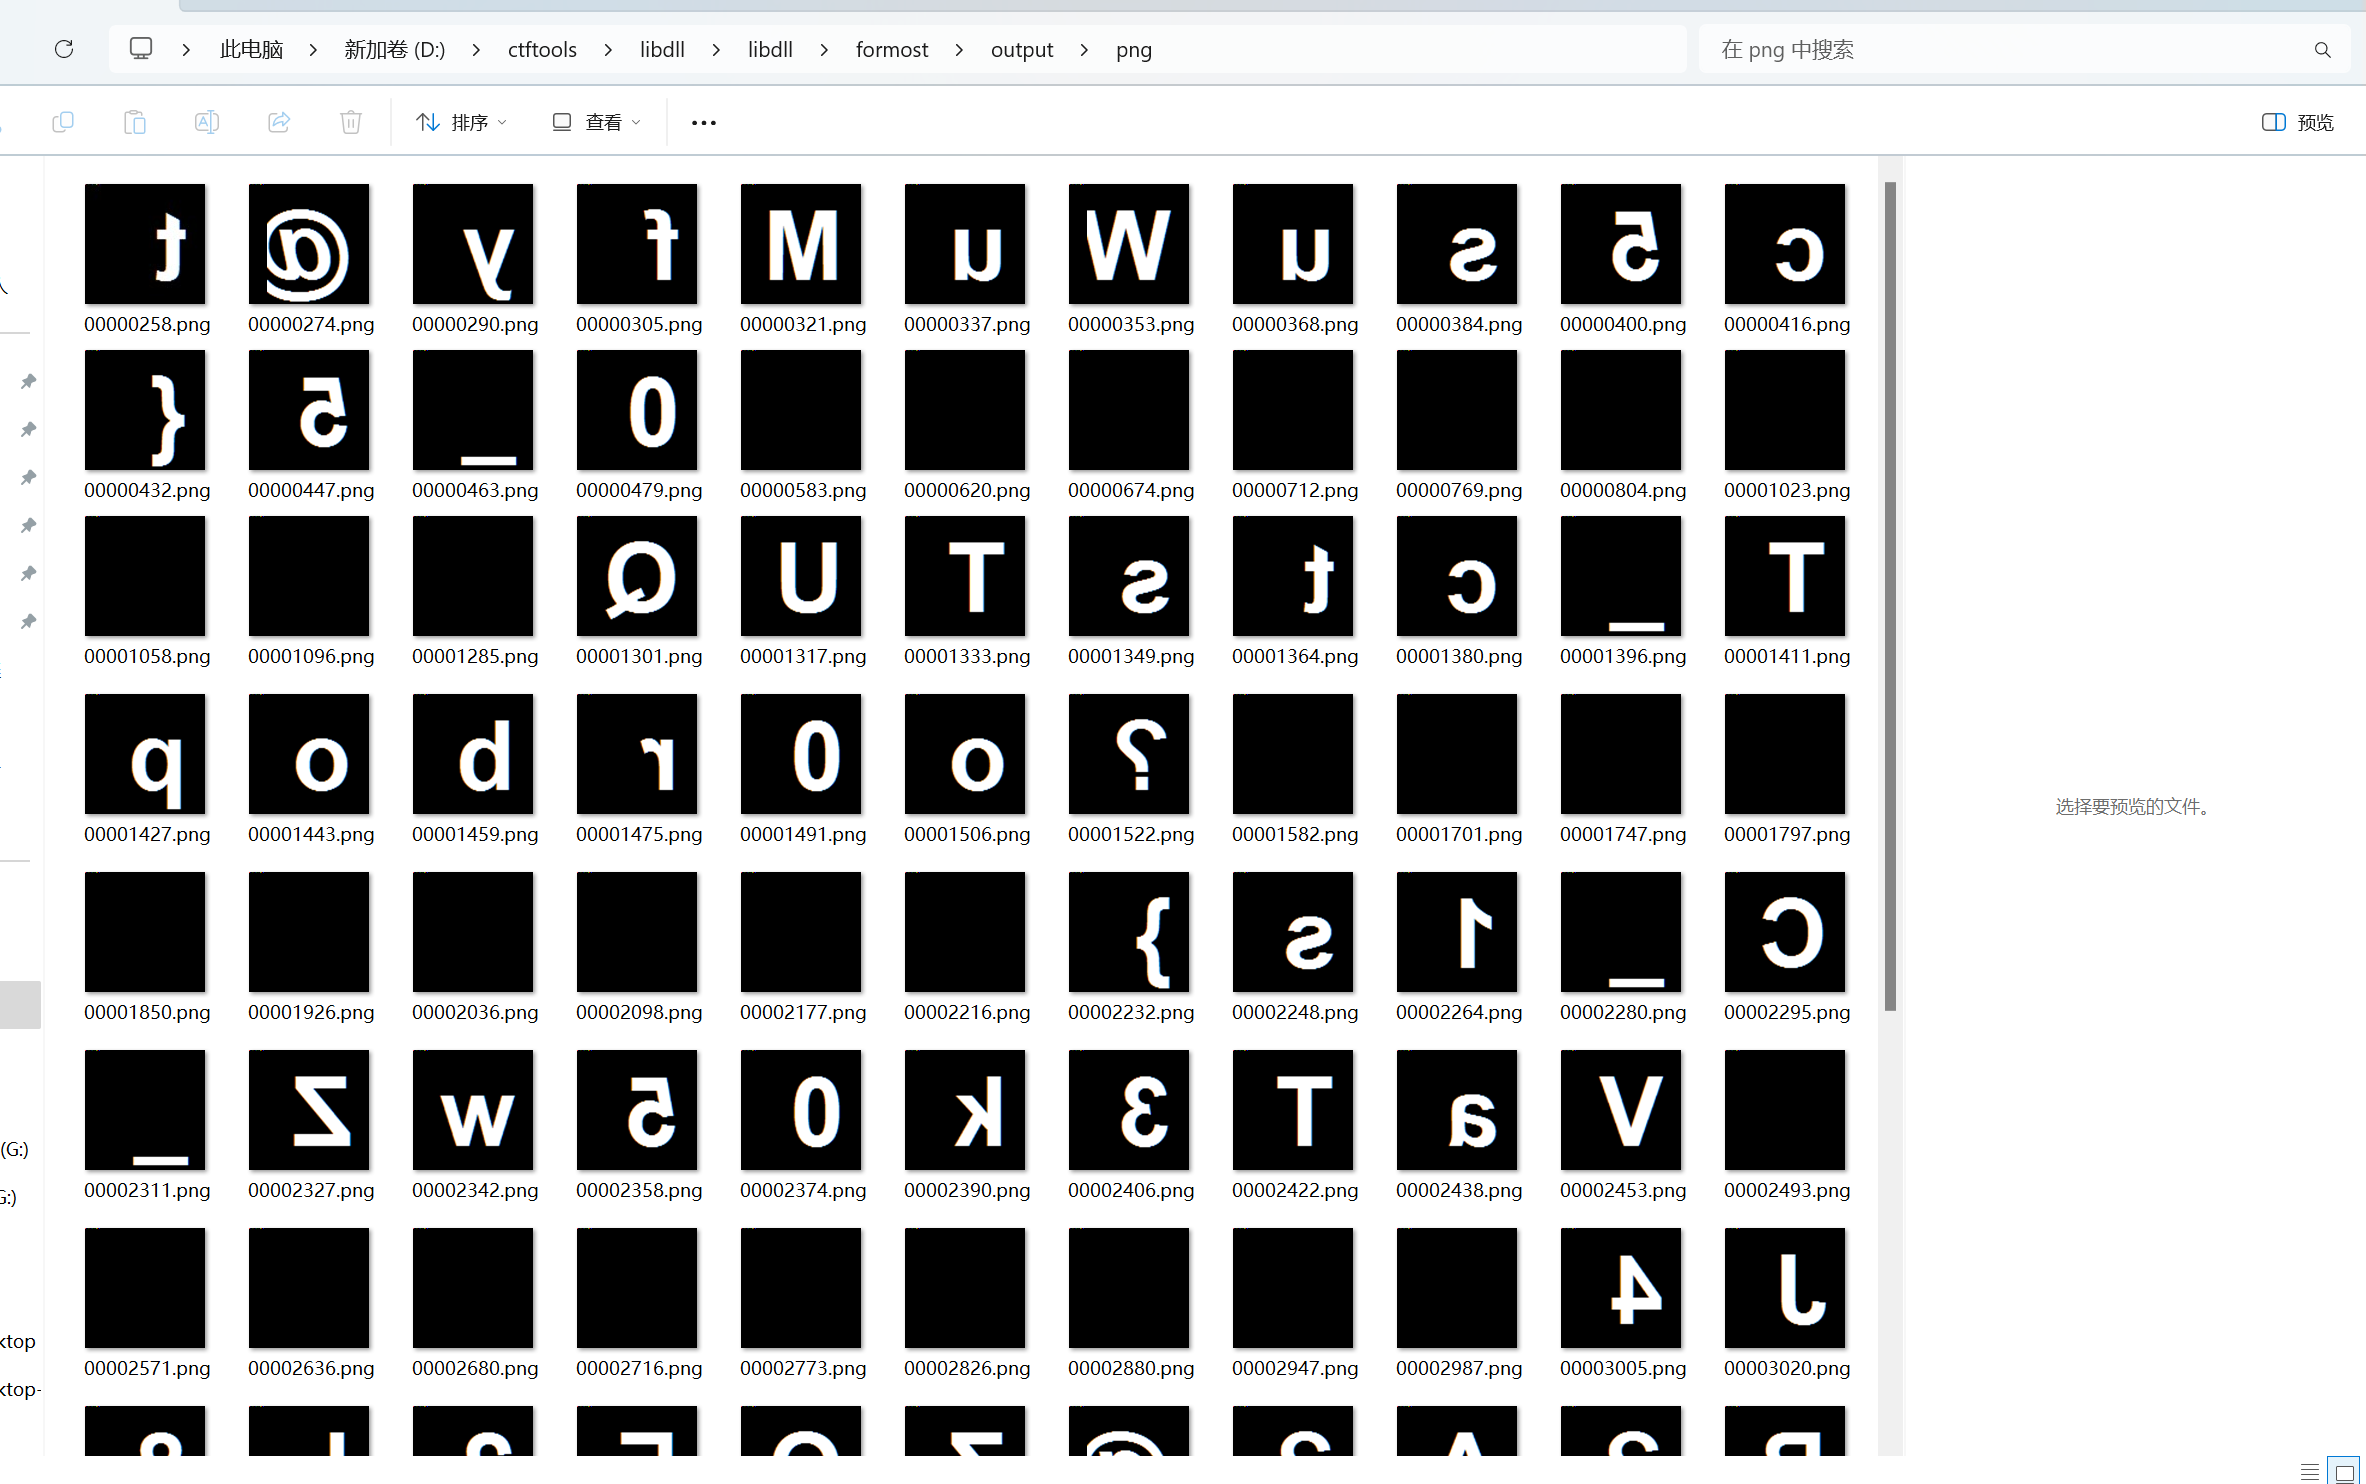Click the rename icon in the toolbar

pos(207,122)
